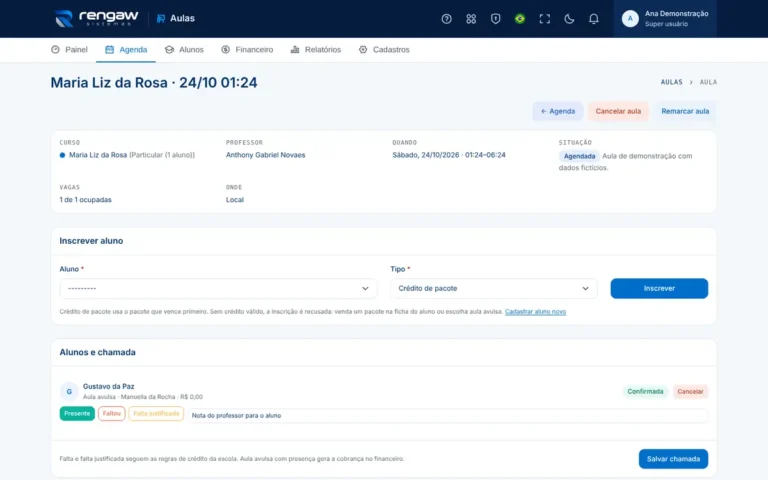
Task: Open the apps grid icon
Action: coord(471,19)
